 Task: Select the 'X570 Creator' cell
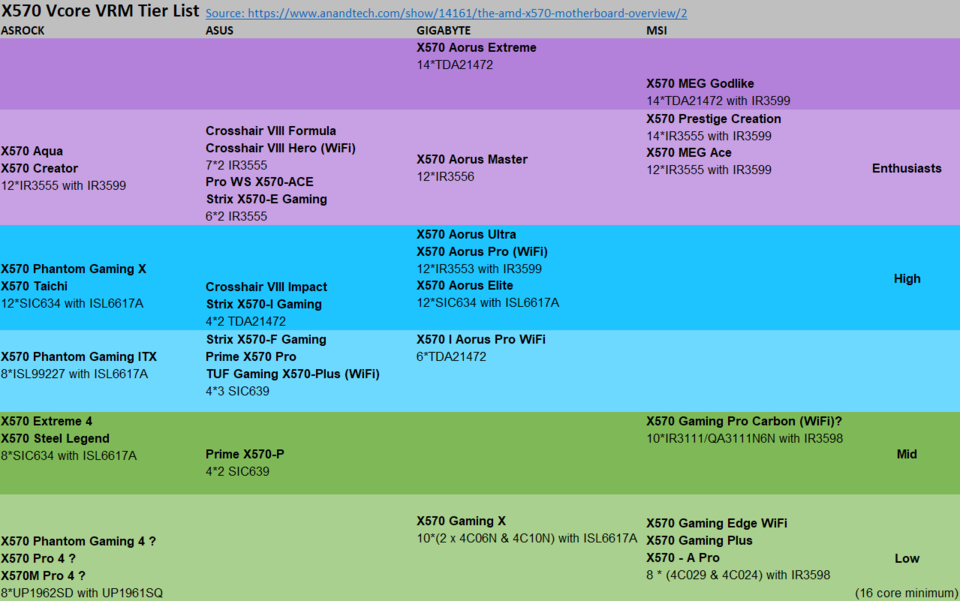39,168
